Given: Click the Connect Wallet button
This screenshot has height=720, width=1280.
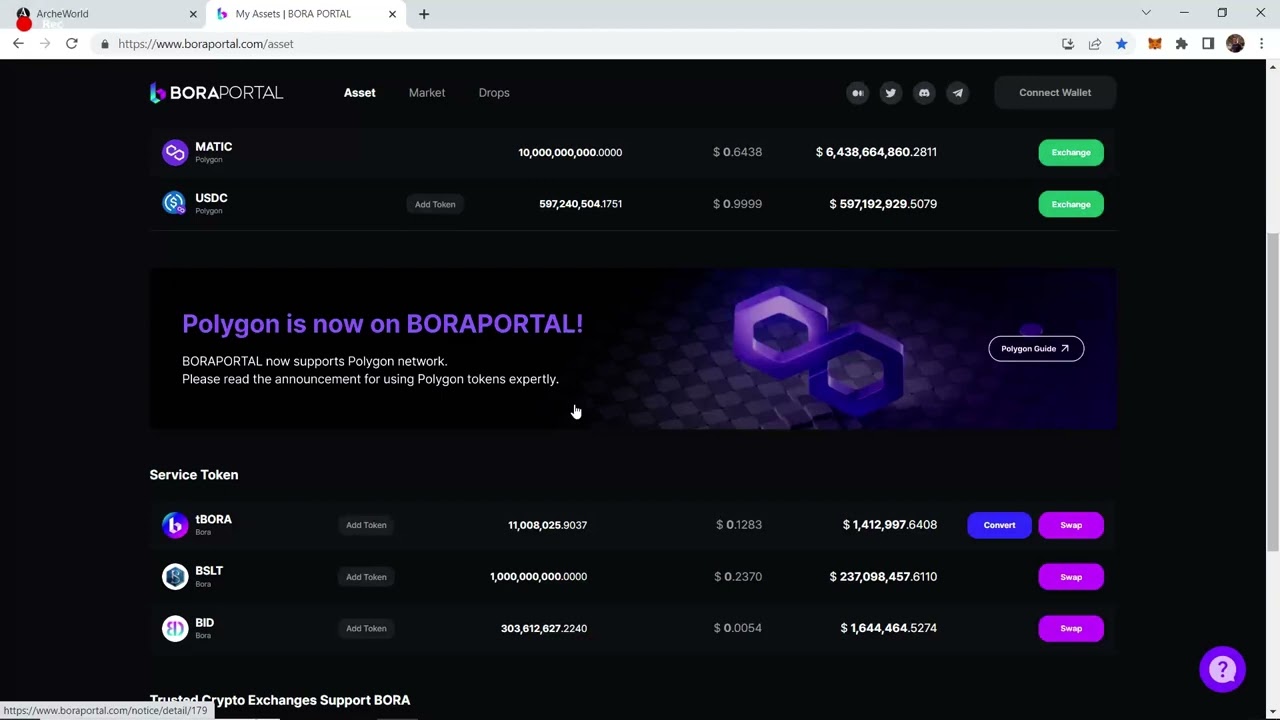Looking at the screenshot, I should [x=1055, y=93].
